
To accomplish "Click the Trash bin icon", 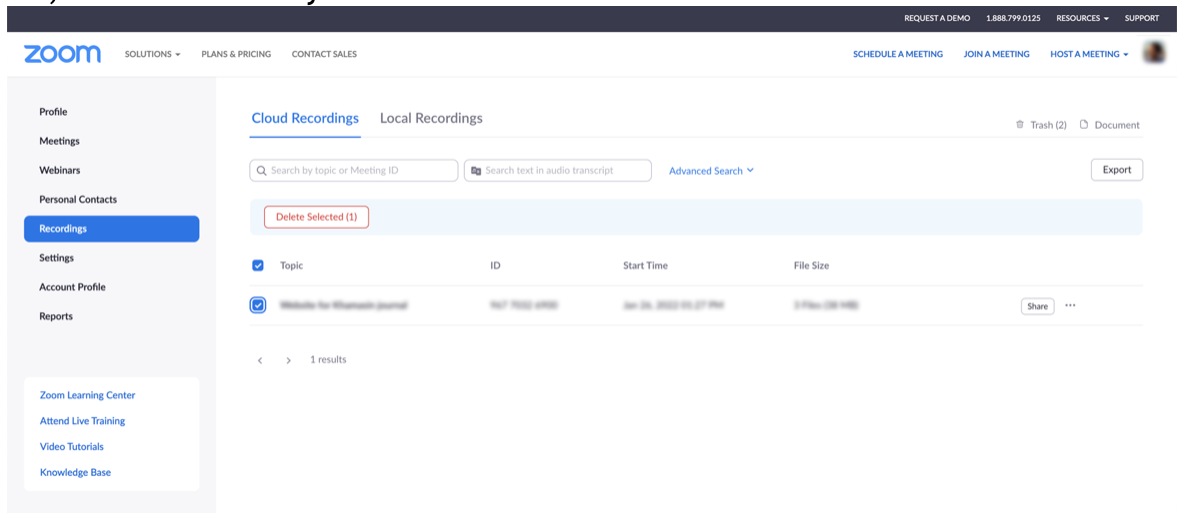I will [1020, 125].
